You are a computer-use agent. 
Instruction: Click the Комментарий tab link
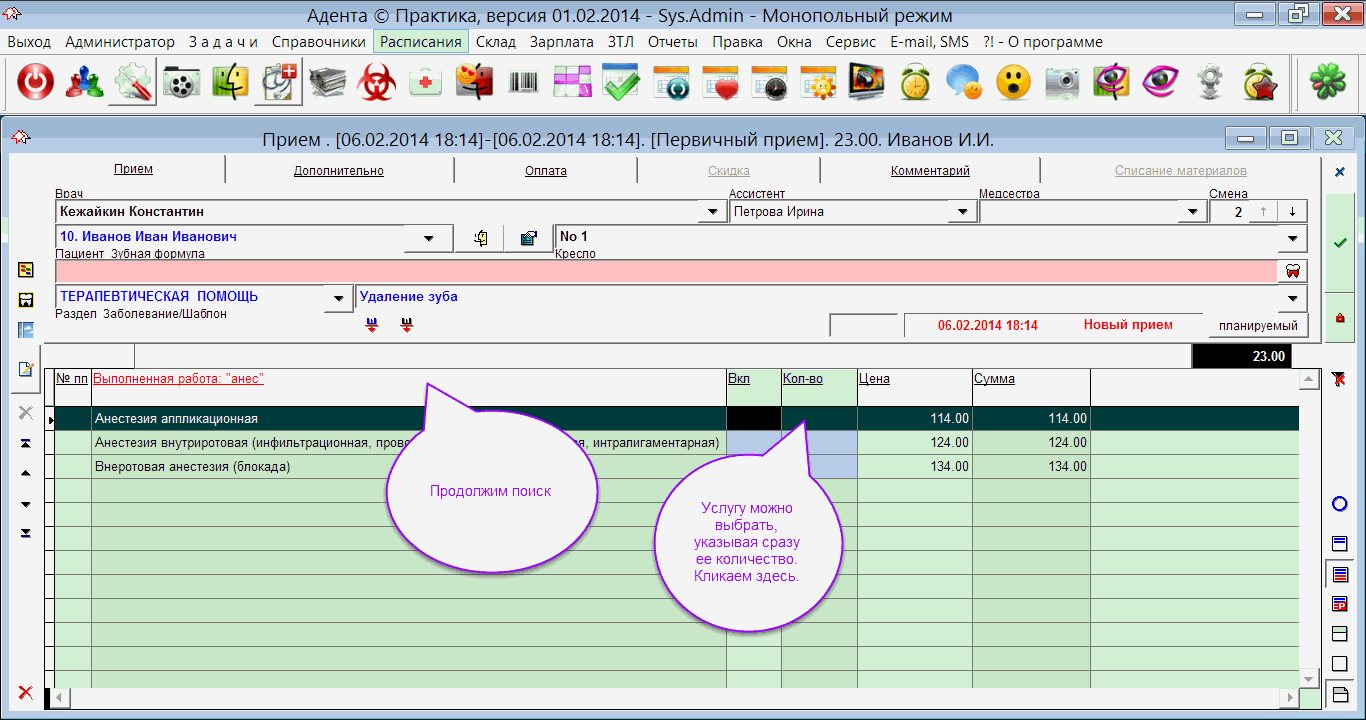(x=930, y=171)
